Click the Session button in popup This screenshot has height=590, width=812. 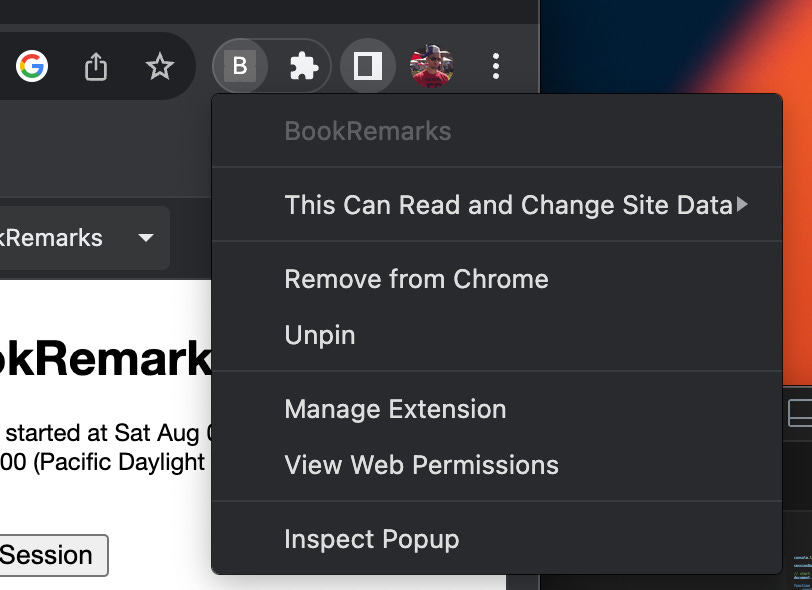tap(54, 555)
